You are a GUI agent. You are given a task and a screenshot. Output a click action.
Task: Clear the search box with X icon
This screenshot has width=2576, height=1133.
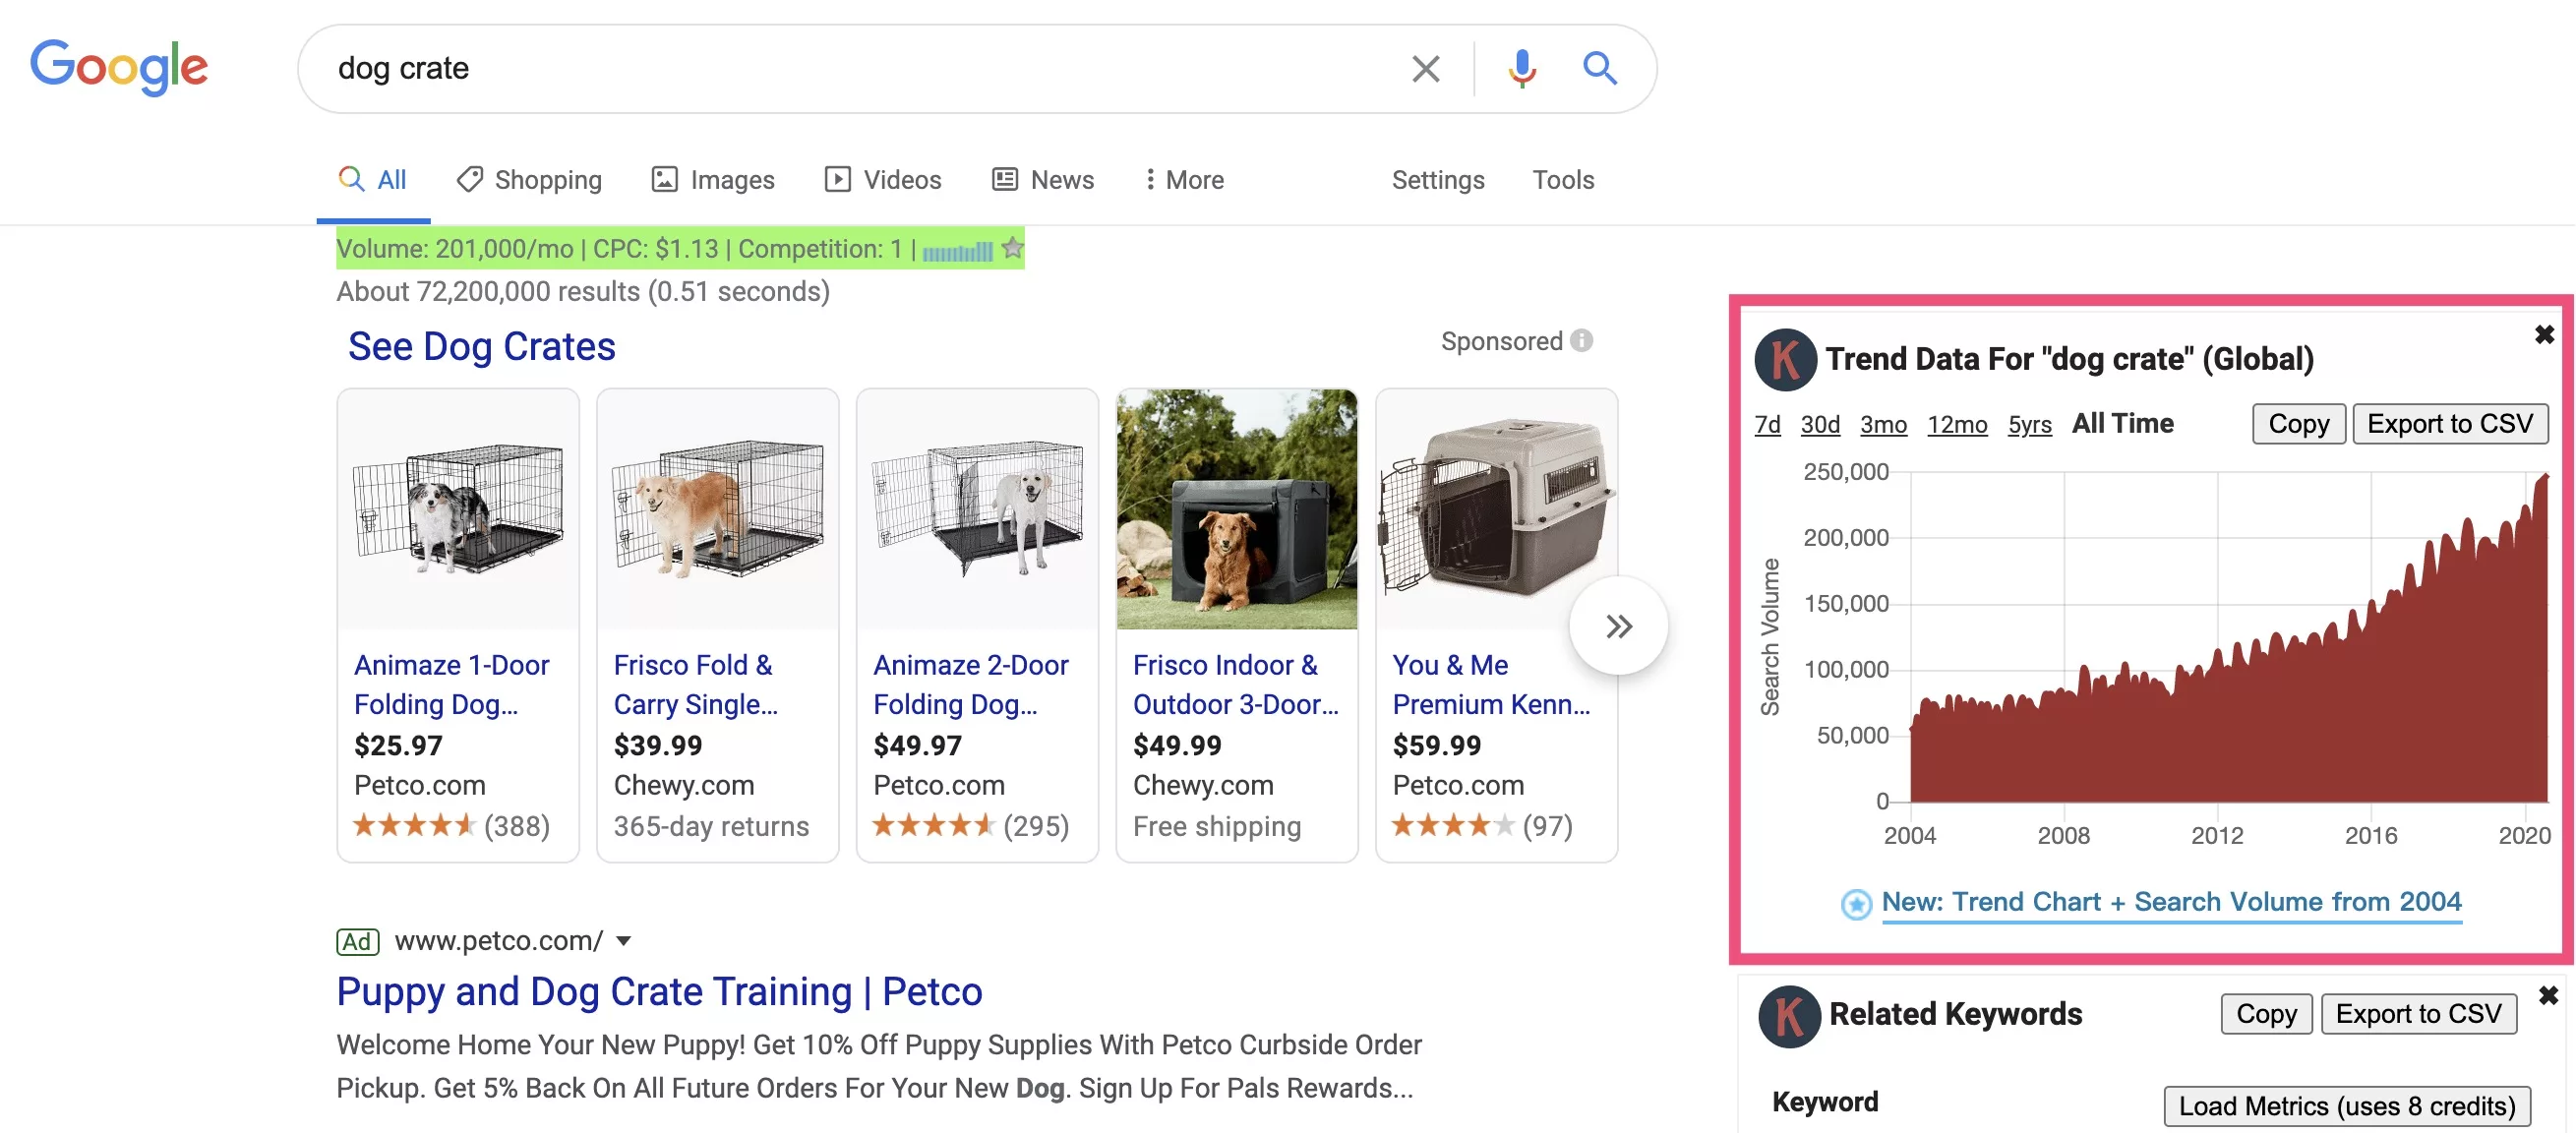coord(1425,68)
